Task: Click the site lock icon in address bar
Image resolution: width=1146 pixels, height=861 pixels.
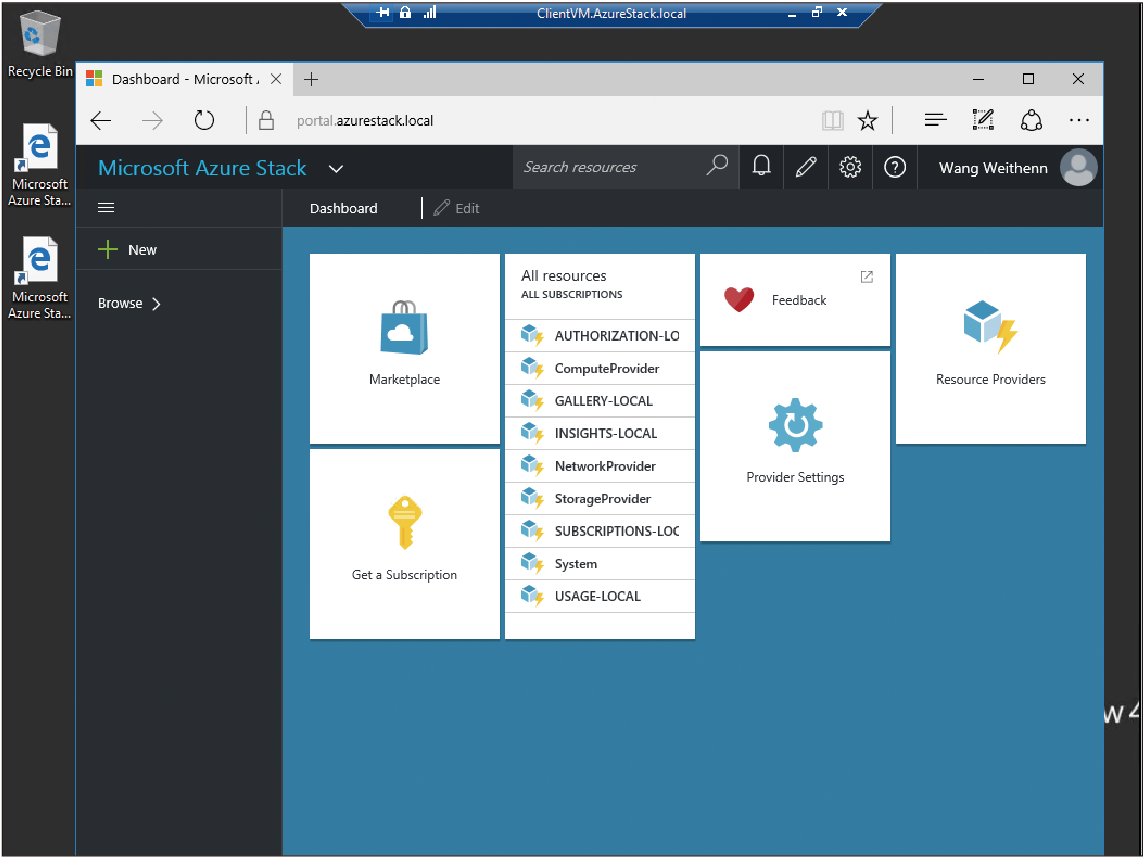Action: pos(267,120)
